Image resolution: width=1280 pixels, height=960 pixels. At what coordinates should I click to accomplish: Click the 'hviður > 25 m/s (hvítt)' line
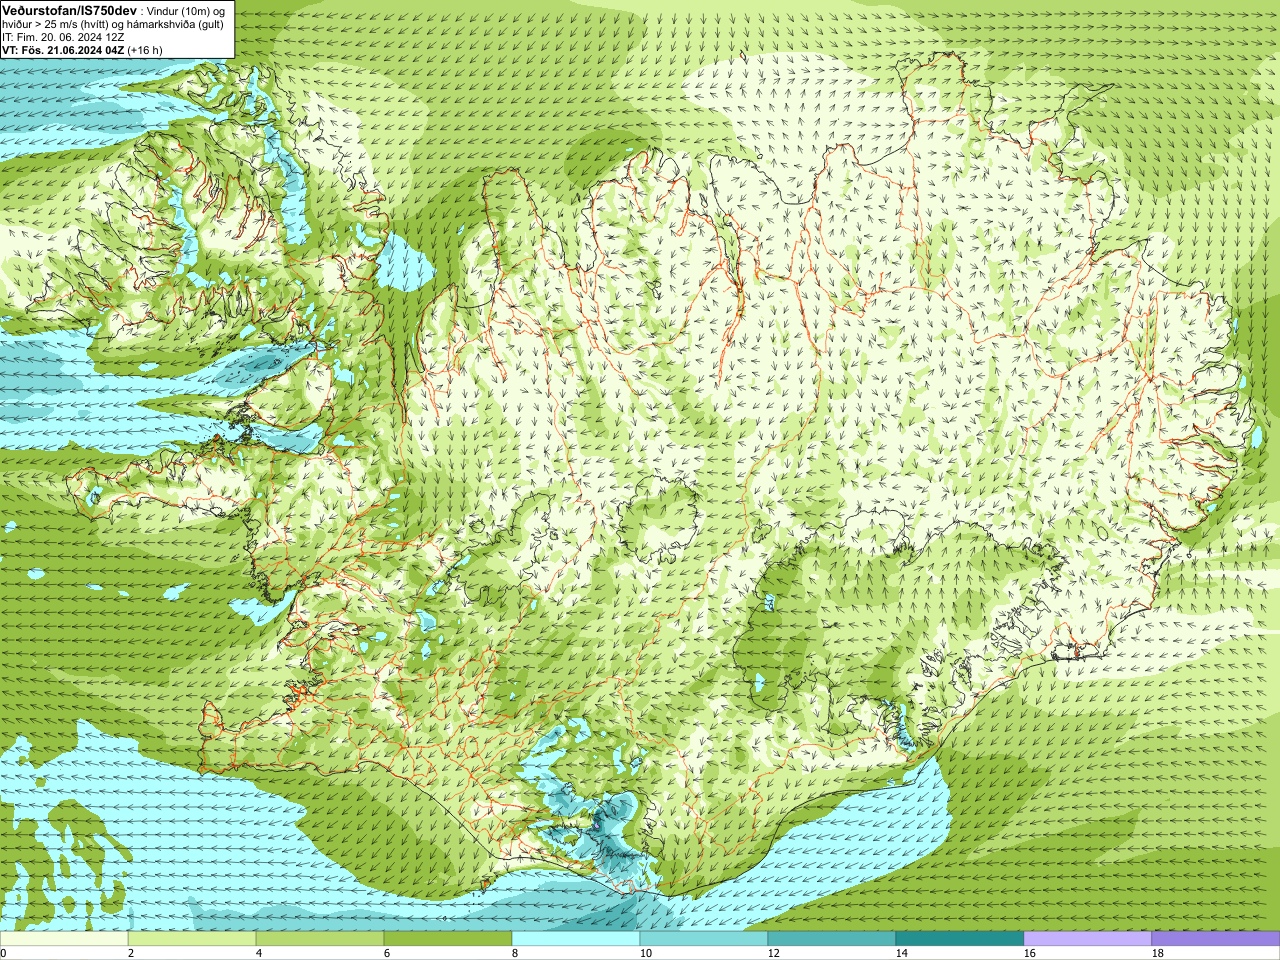[57, 23]
